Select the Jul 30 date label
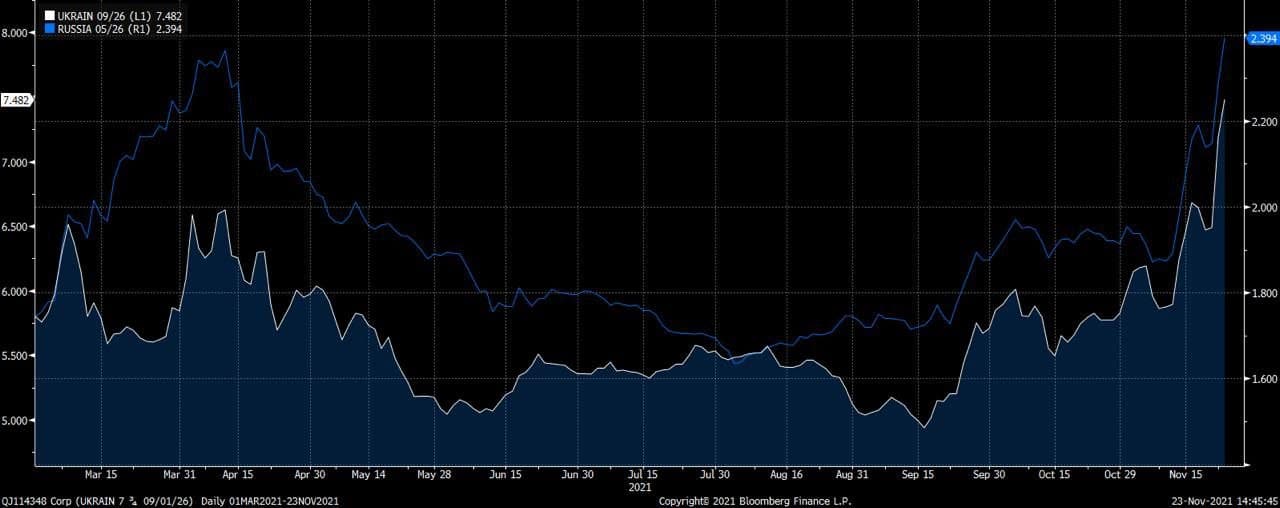Viewport: 1280px width, 508px height. coord(715,475)
